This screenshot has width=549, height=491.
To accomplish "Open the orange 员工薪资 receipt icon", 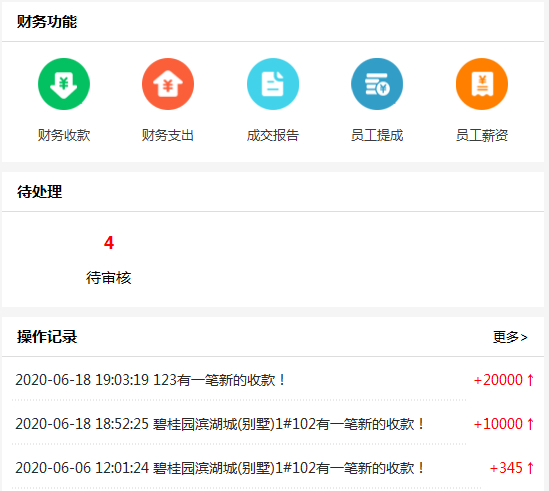I will (482, 84).
